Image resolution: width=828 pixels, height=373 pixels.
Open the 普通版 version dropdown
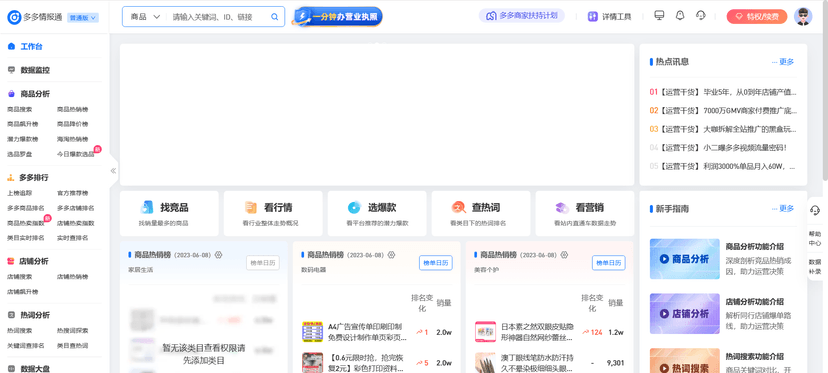coord(83,17)
